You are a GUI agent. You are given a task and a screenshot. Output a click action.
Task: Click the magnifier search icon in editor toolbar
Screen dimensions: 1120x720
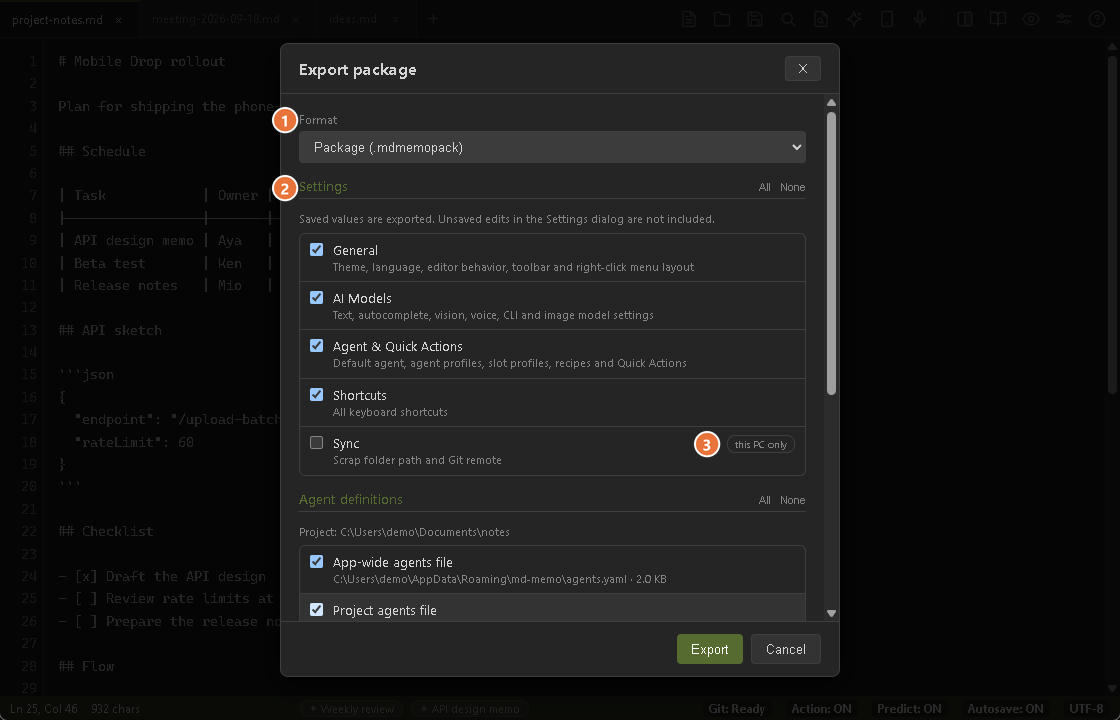point(788,19)
